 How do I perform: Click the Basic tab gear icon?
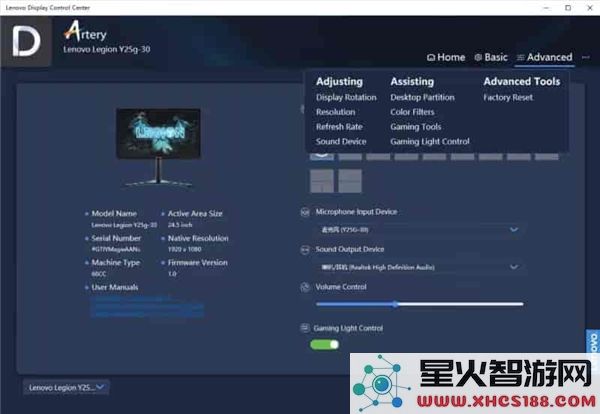478,57
